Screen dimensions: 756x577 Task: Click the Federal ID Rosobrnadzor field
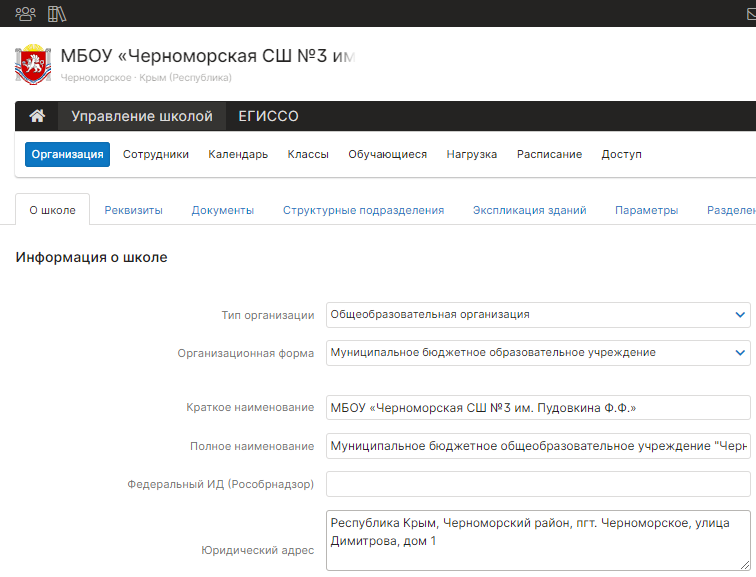coord(538,484)
